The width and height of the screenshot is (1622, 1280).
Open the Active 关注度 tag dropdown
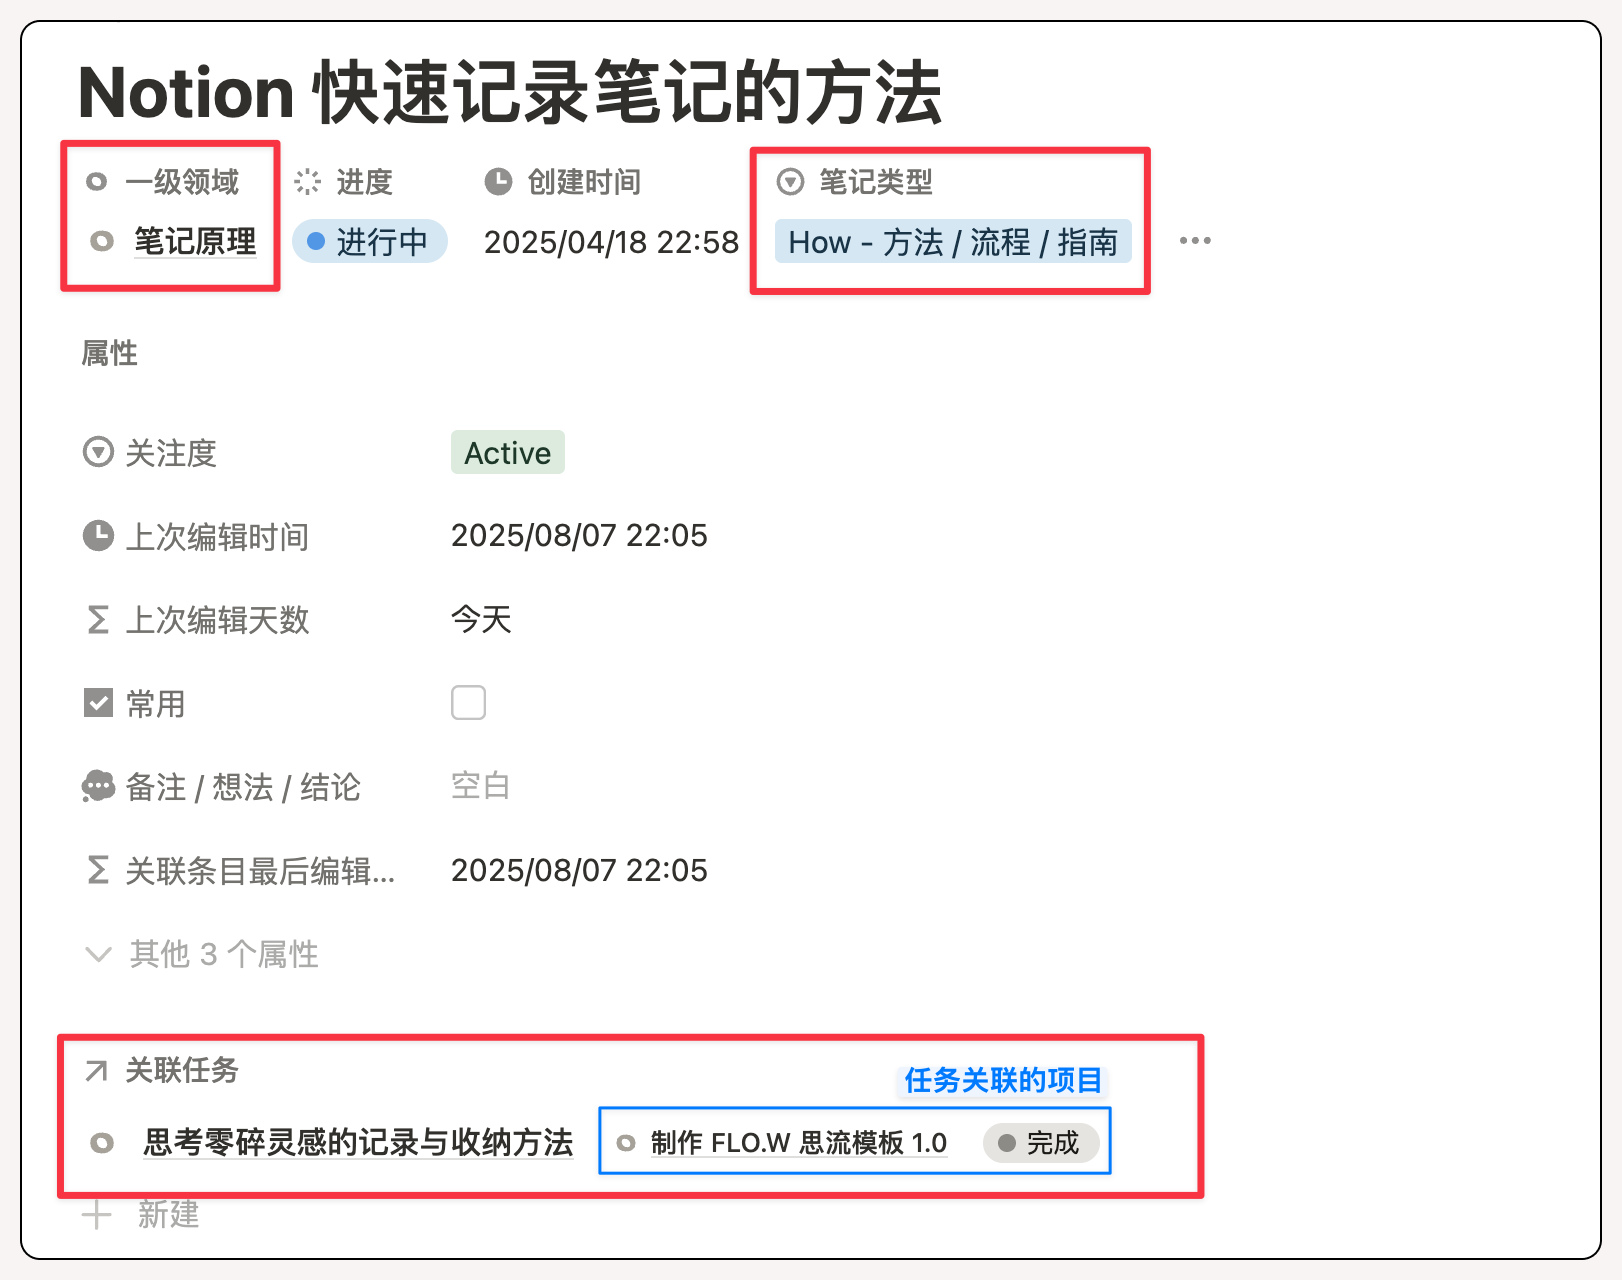click(508, 452)
